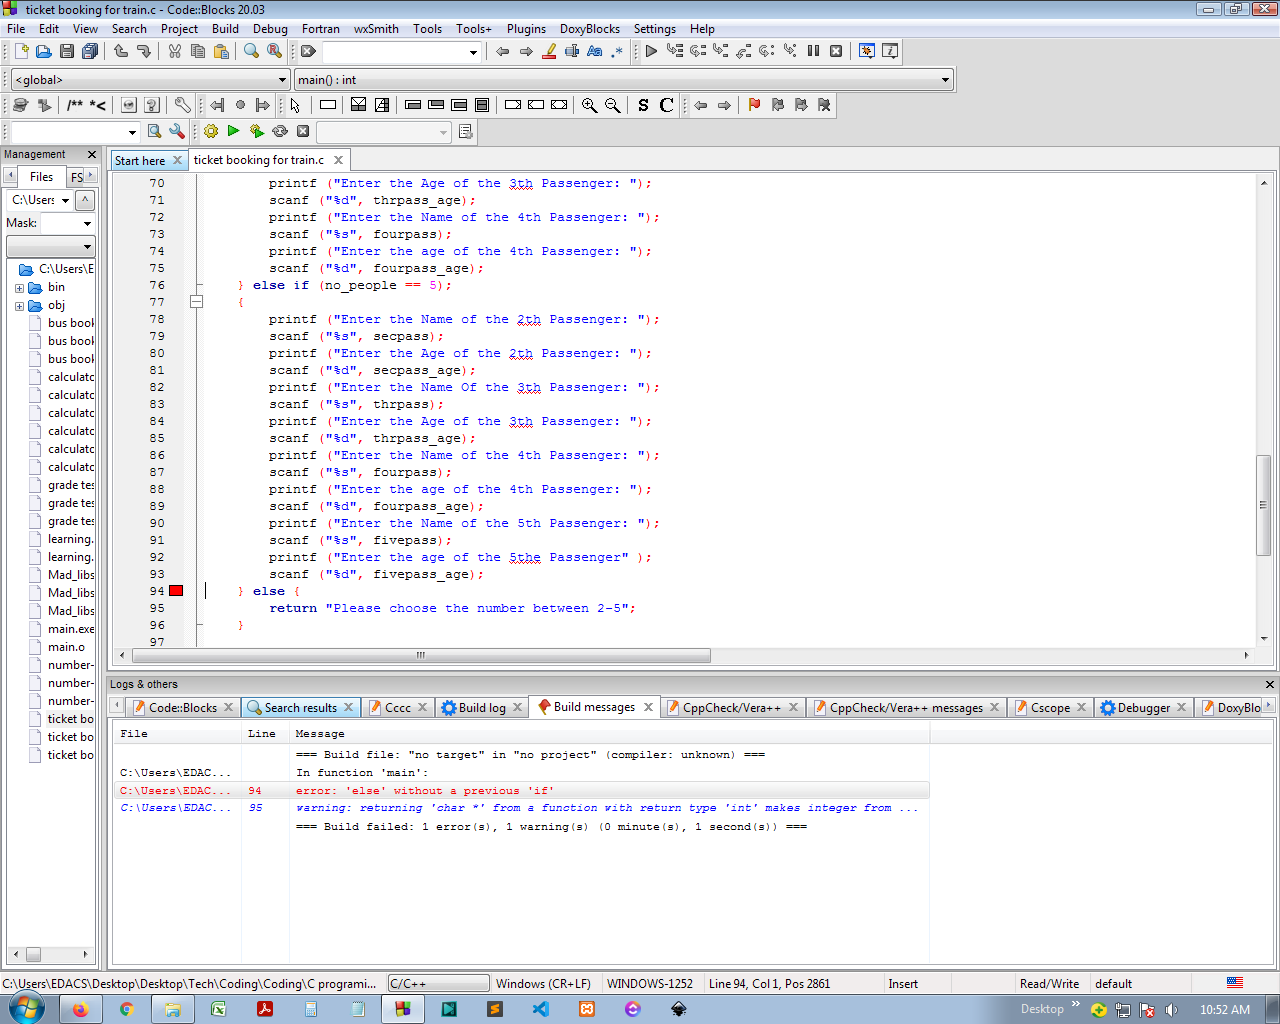Expand the bin folder in file tree
1280x1024 pixels.
coord(19,288)
